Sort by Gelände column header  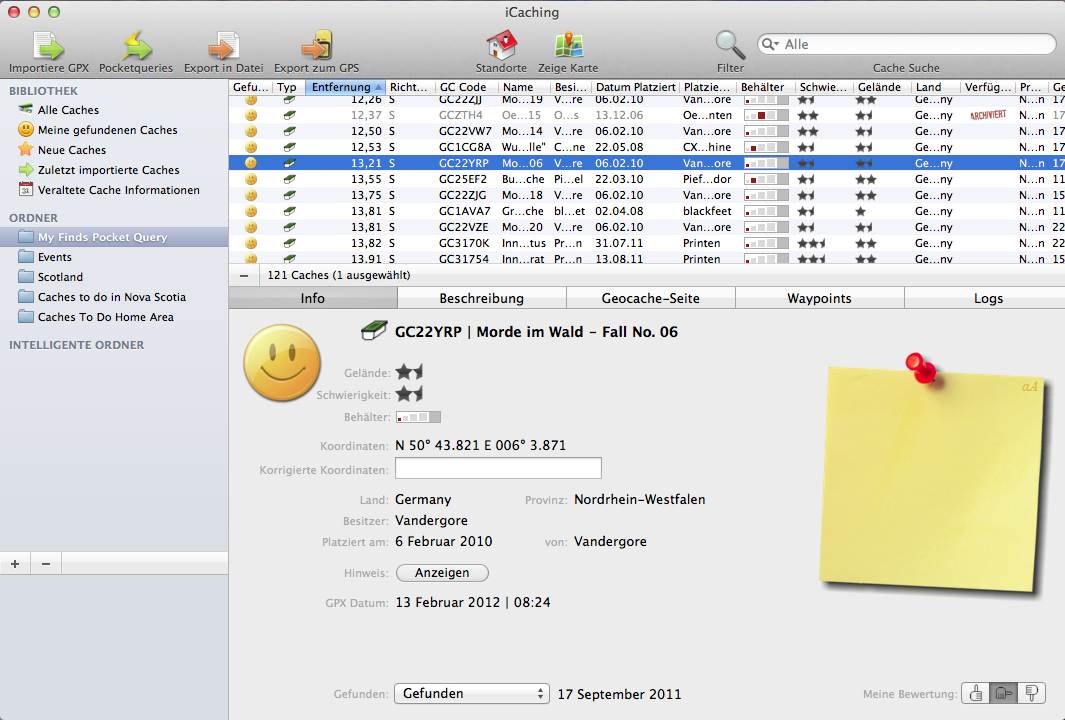[882, 87]
